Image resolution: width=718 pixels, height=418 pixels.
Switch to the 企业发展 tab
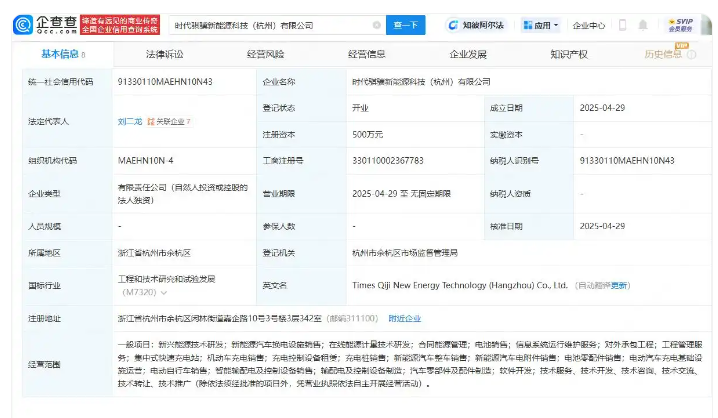pos(468,54)
